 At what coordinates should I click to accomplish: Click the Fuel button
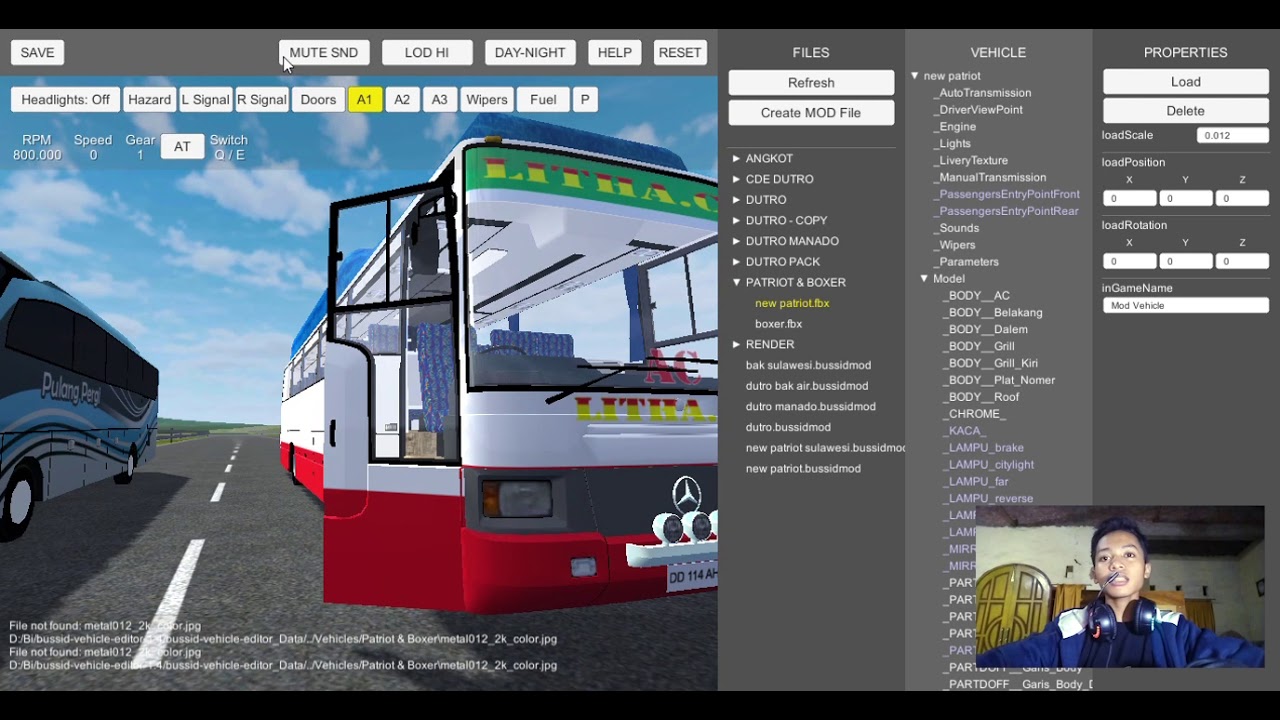pos(543,100)
